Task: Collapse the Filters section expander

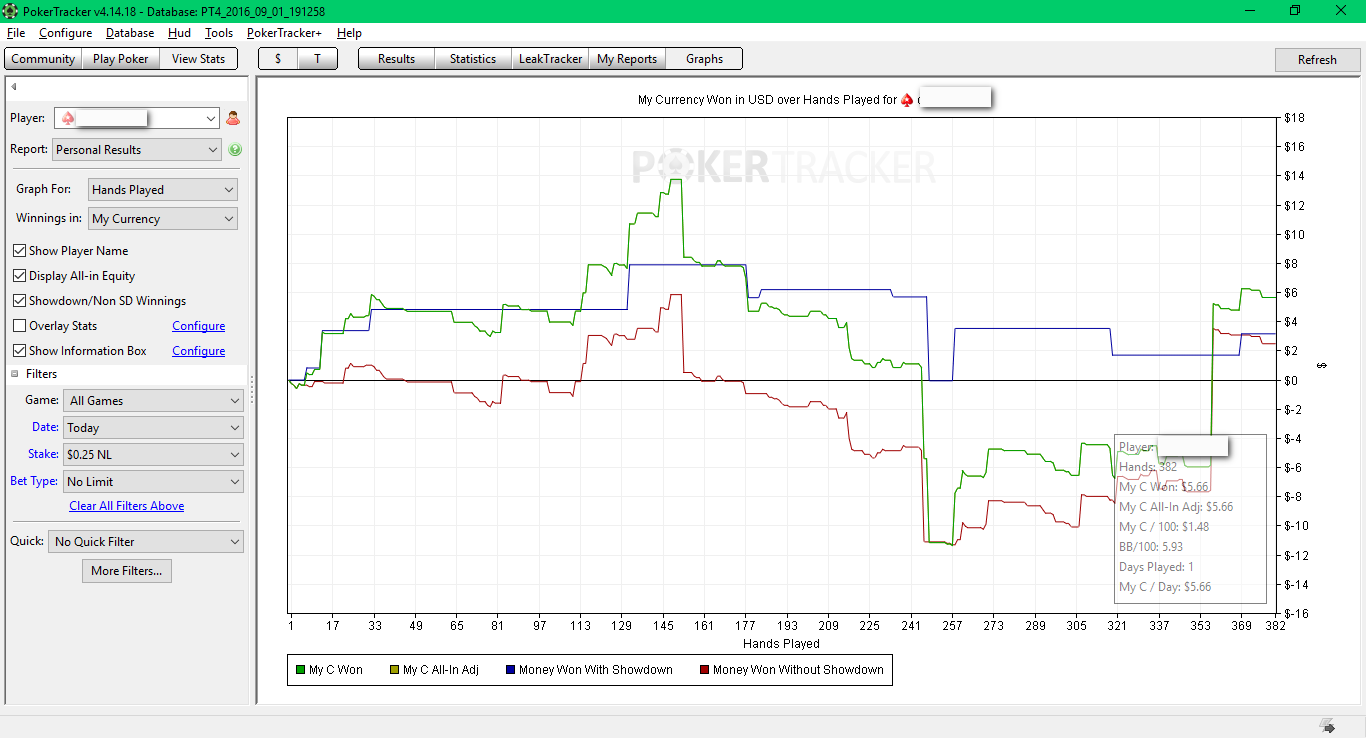Action: tap(15, 374)
